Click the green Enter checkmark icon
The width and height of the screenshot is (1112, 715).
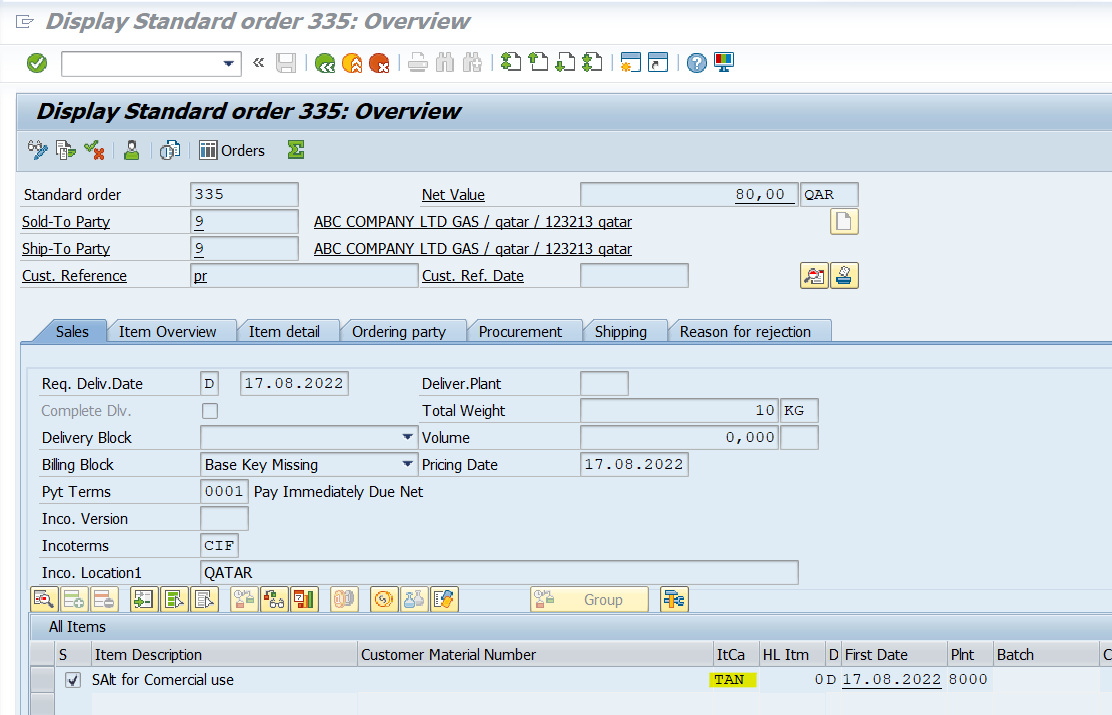tap(37, 63)
